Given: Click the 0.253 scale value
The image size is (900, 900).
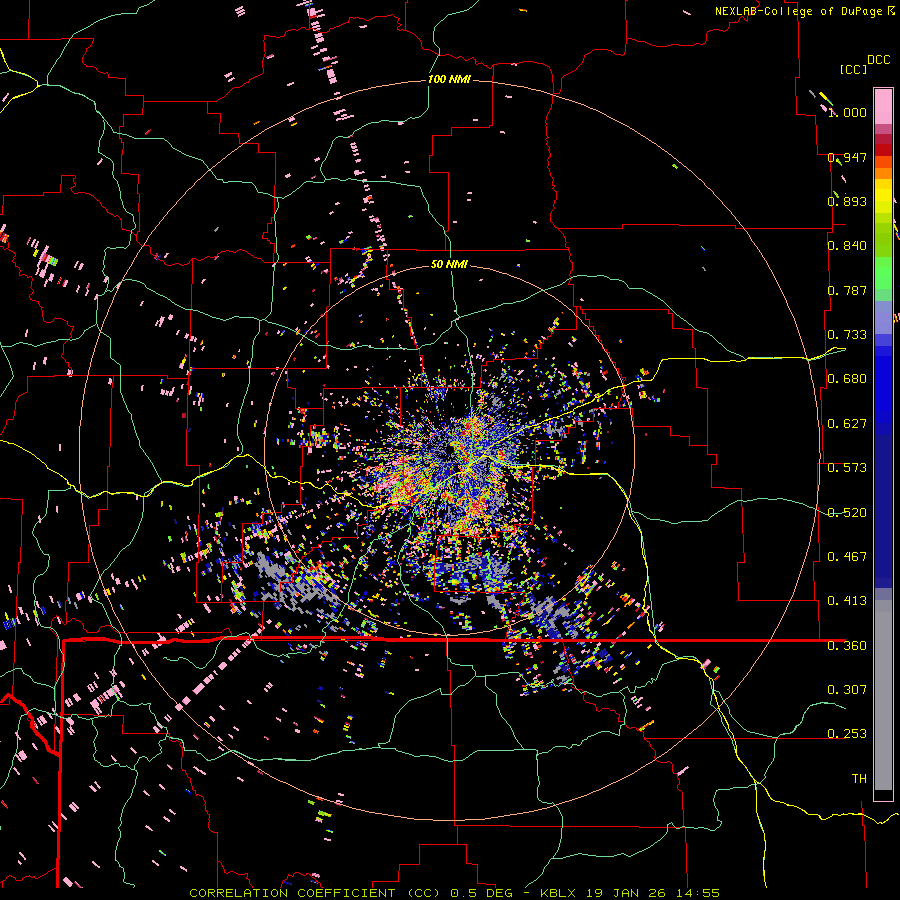Looking at the screenshot, I should [x=847, y=734].
